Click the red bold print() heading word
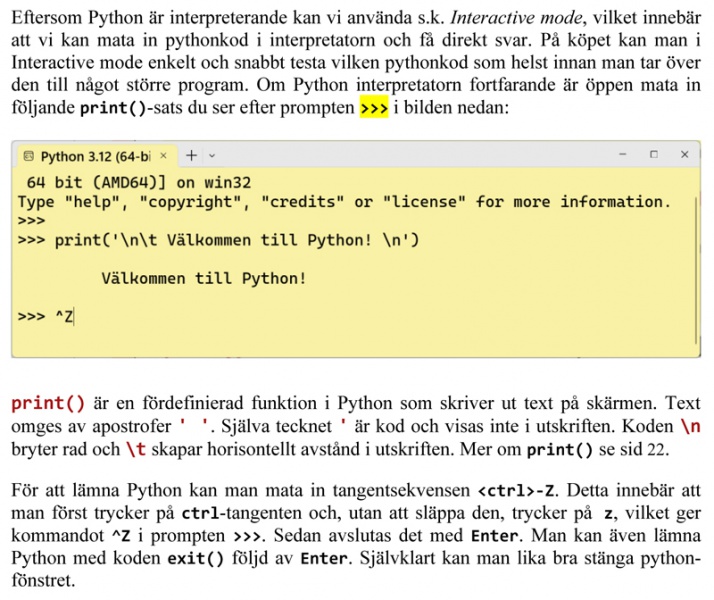714x600 pixels. pos(48,405)
